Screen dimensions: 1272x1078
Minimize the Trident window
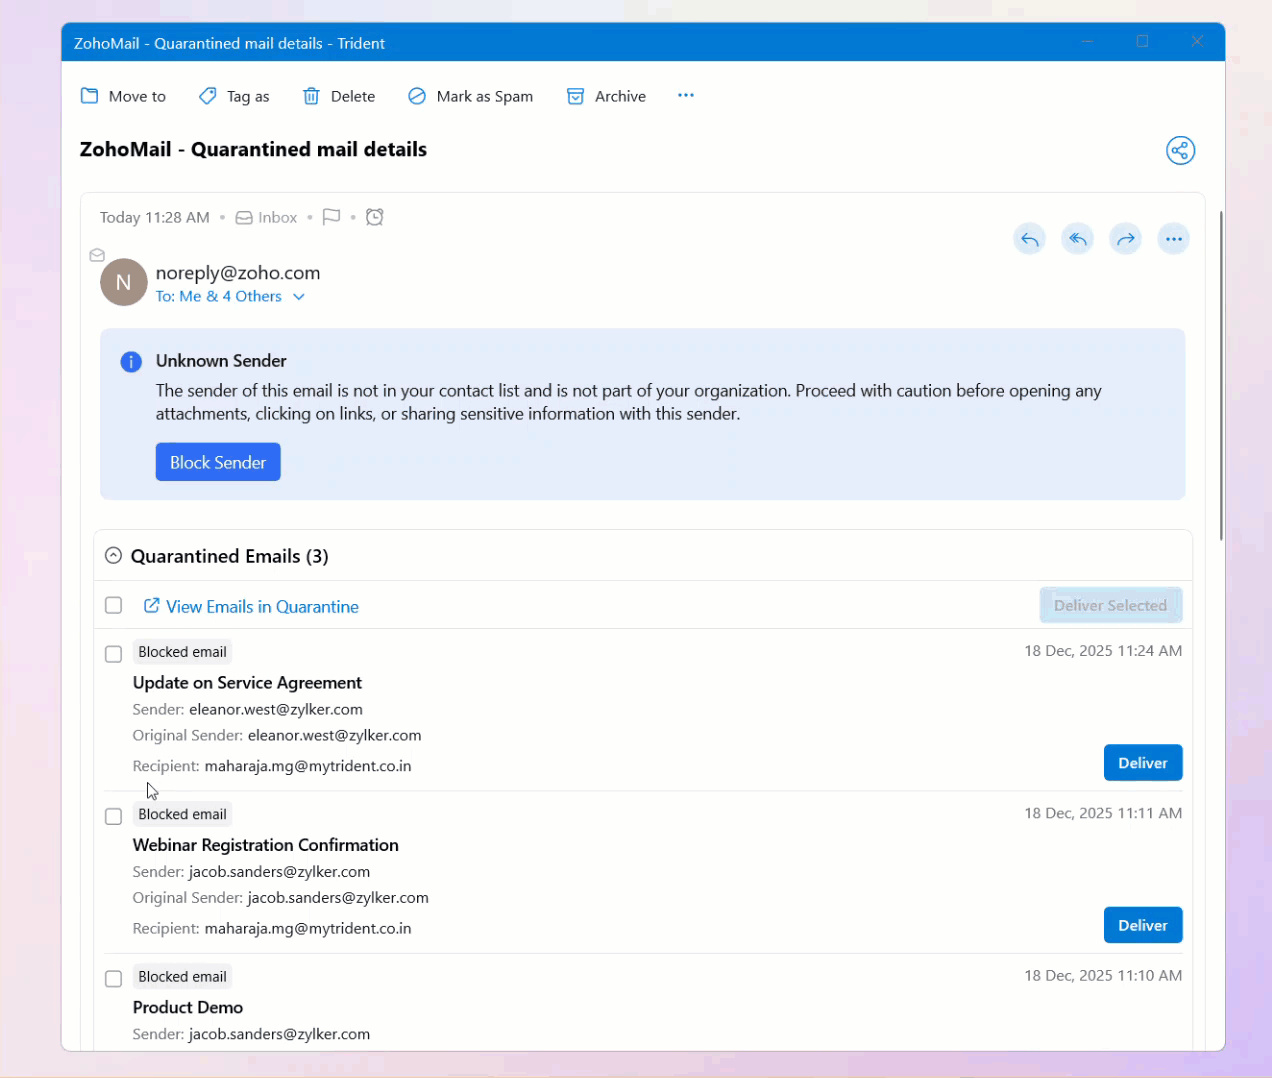click(x=1087, y=42)
